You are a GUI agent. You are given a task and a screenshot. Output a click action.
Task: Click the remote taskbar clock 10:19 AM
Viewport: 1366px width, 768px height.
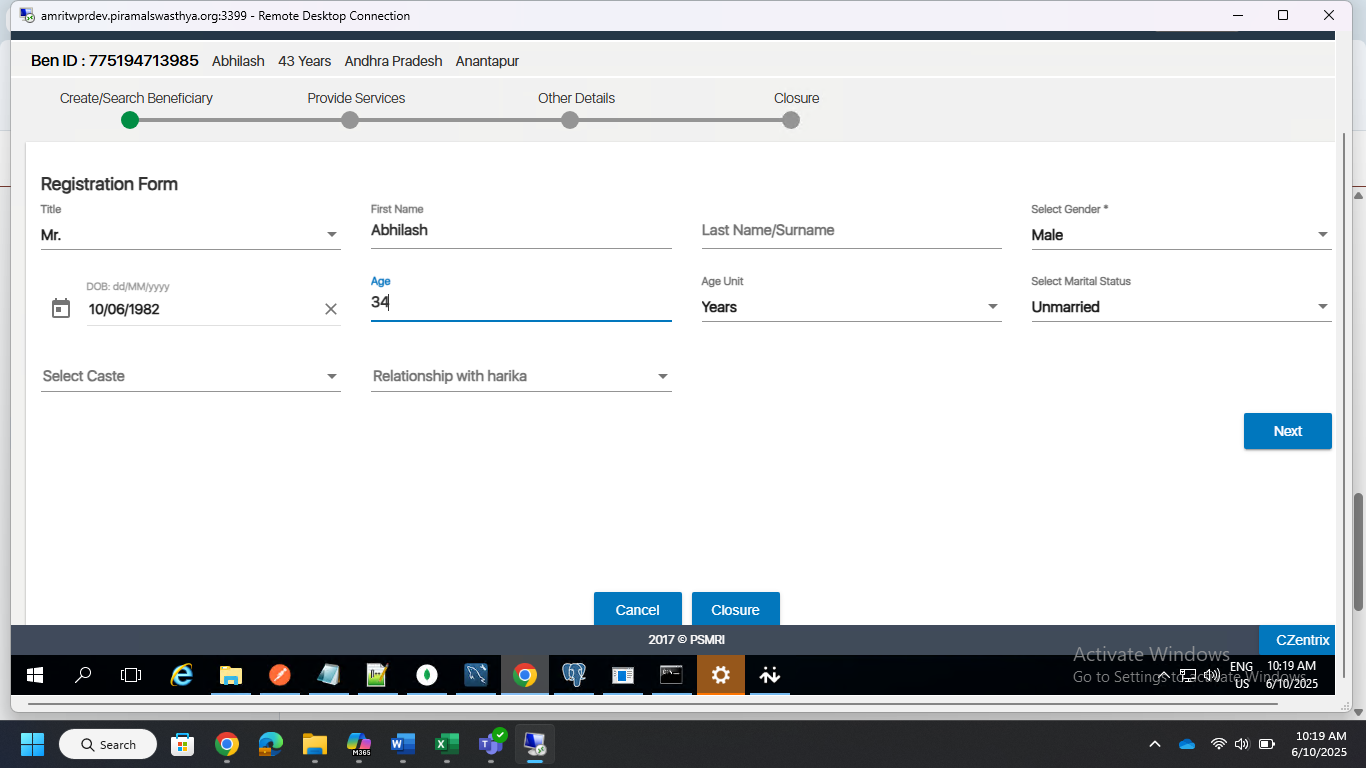coord(1291,675)
